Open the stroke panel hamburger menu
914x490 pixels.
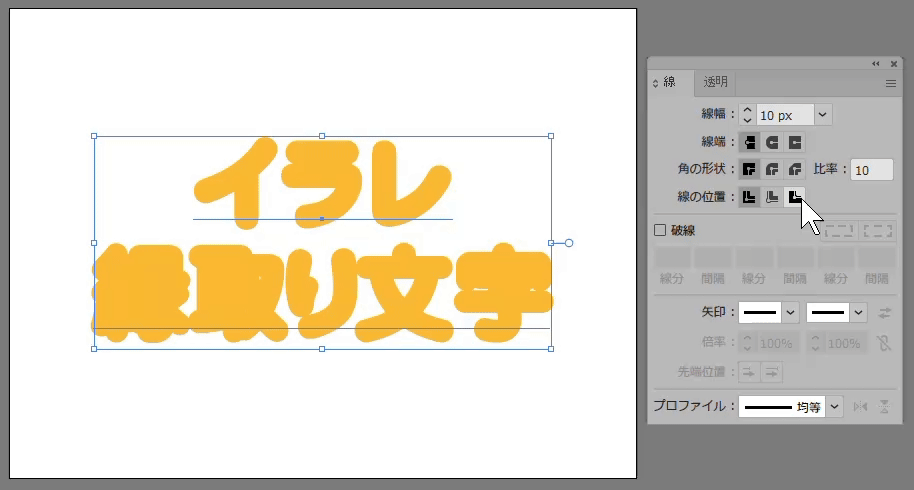tap(891, 83)
